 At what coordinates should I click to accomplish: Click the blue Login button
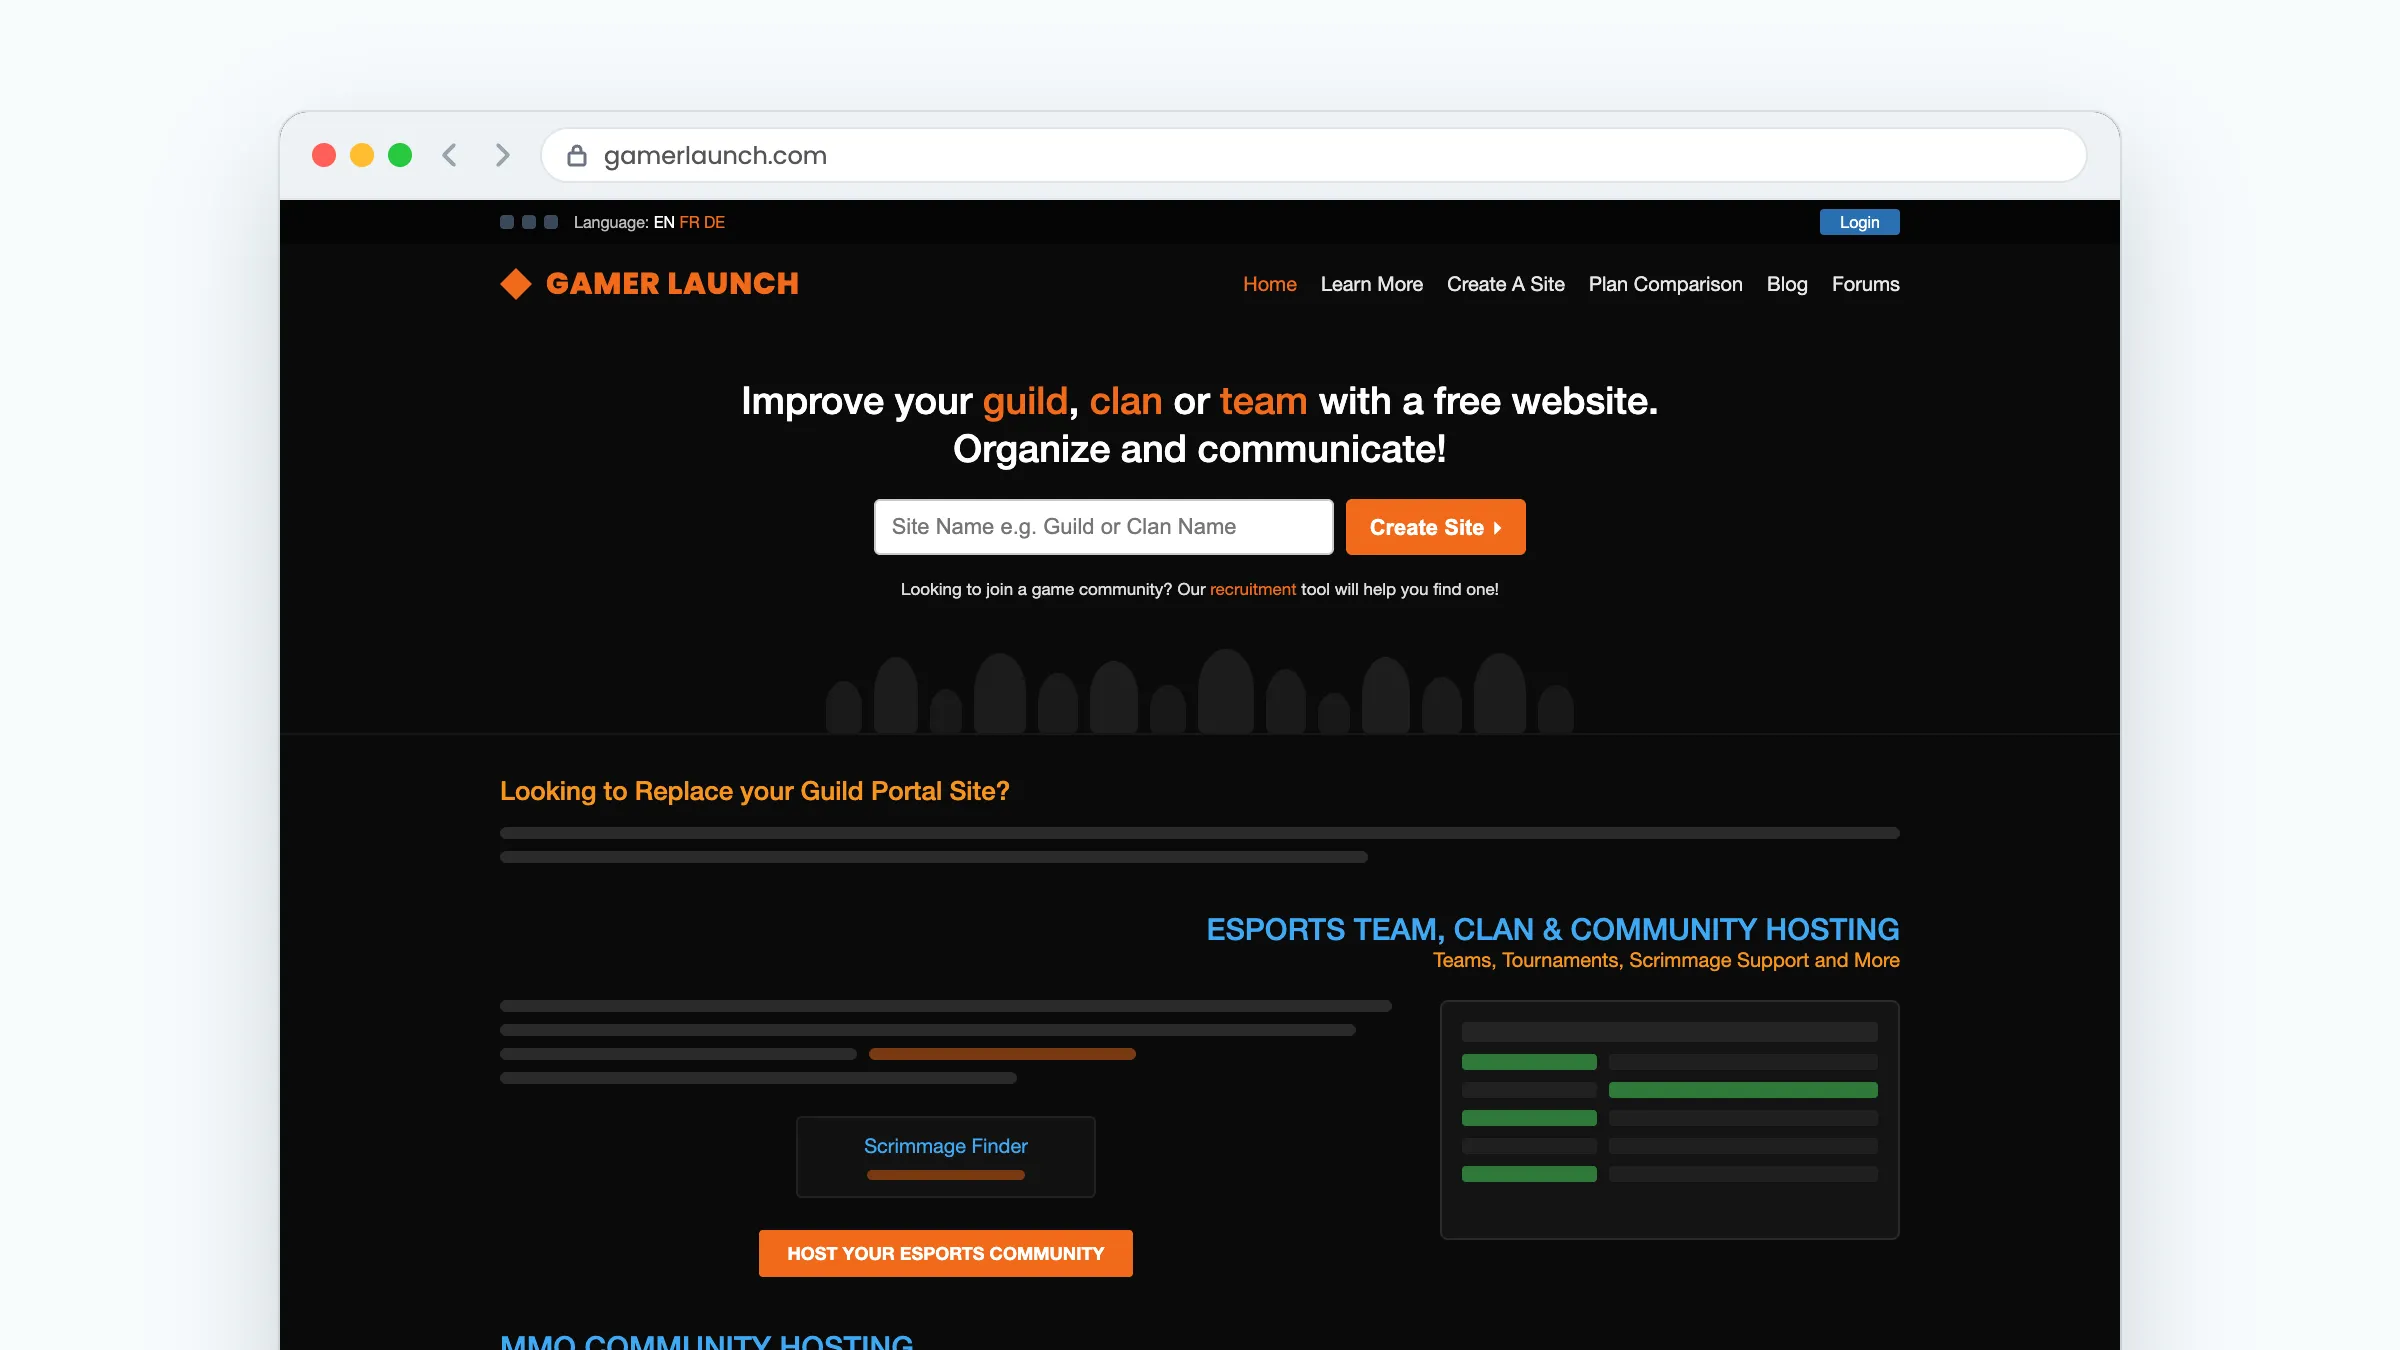click(1860, 222)
